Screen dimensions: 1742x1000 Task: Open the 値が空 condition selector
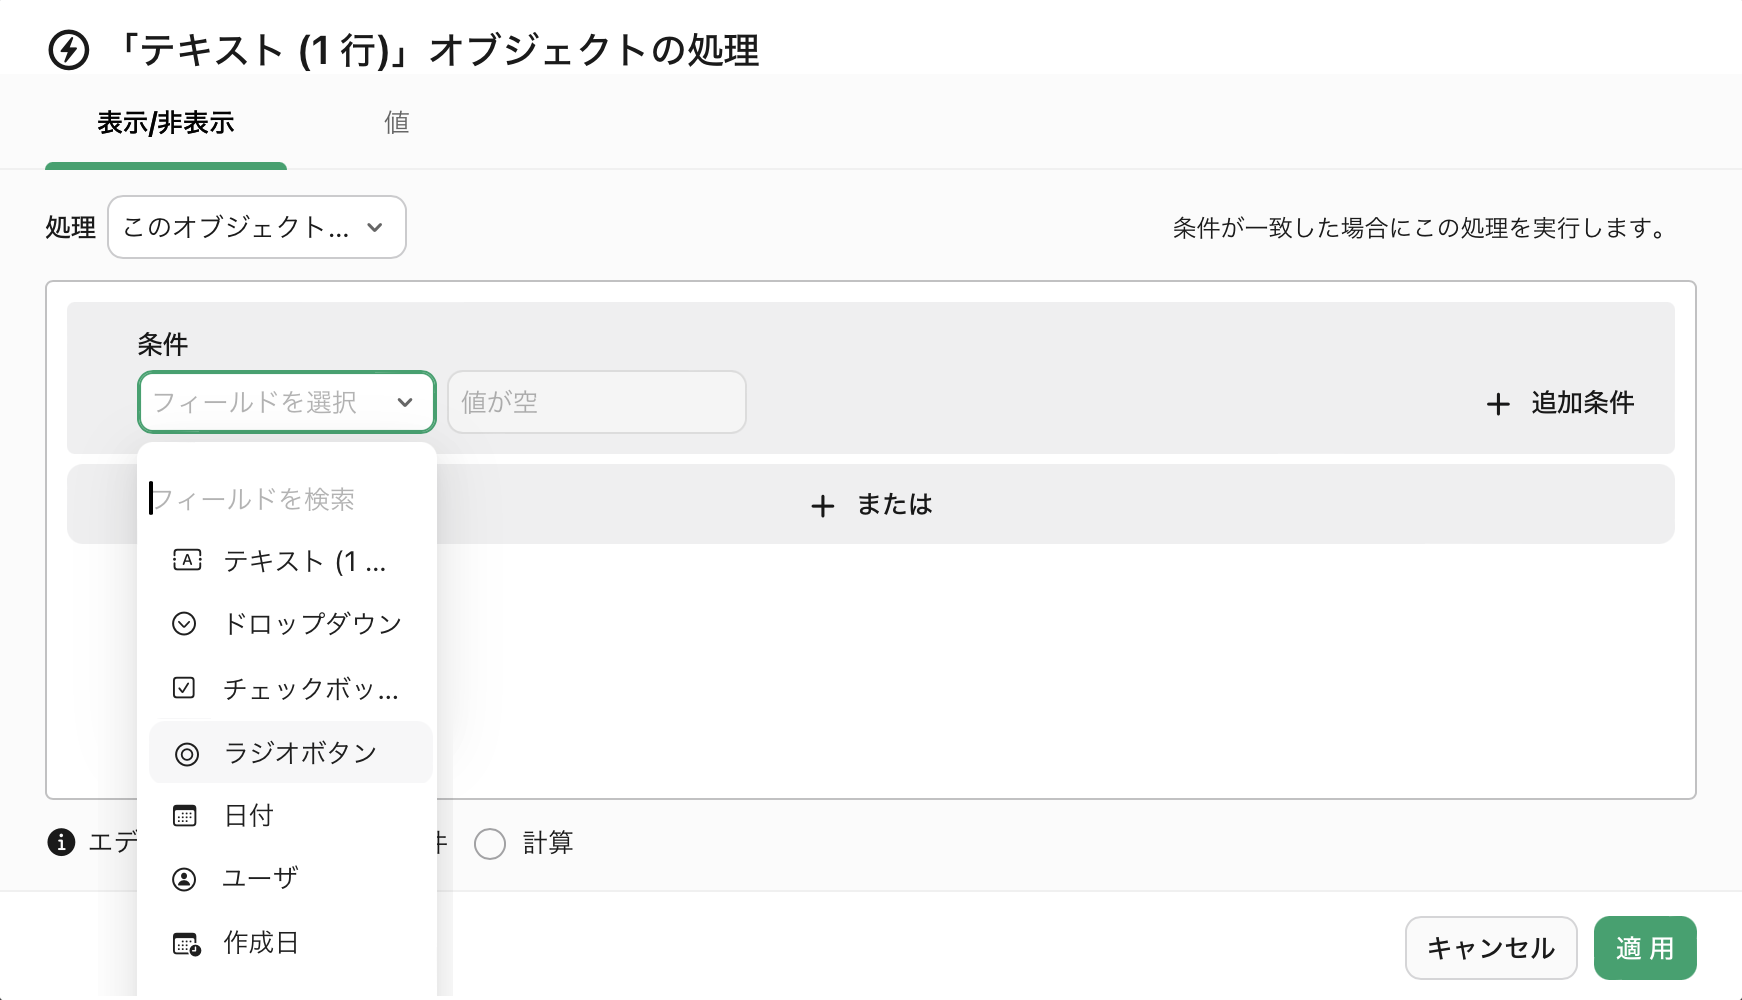[596, 402]
